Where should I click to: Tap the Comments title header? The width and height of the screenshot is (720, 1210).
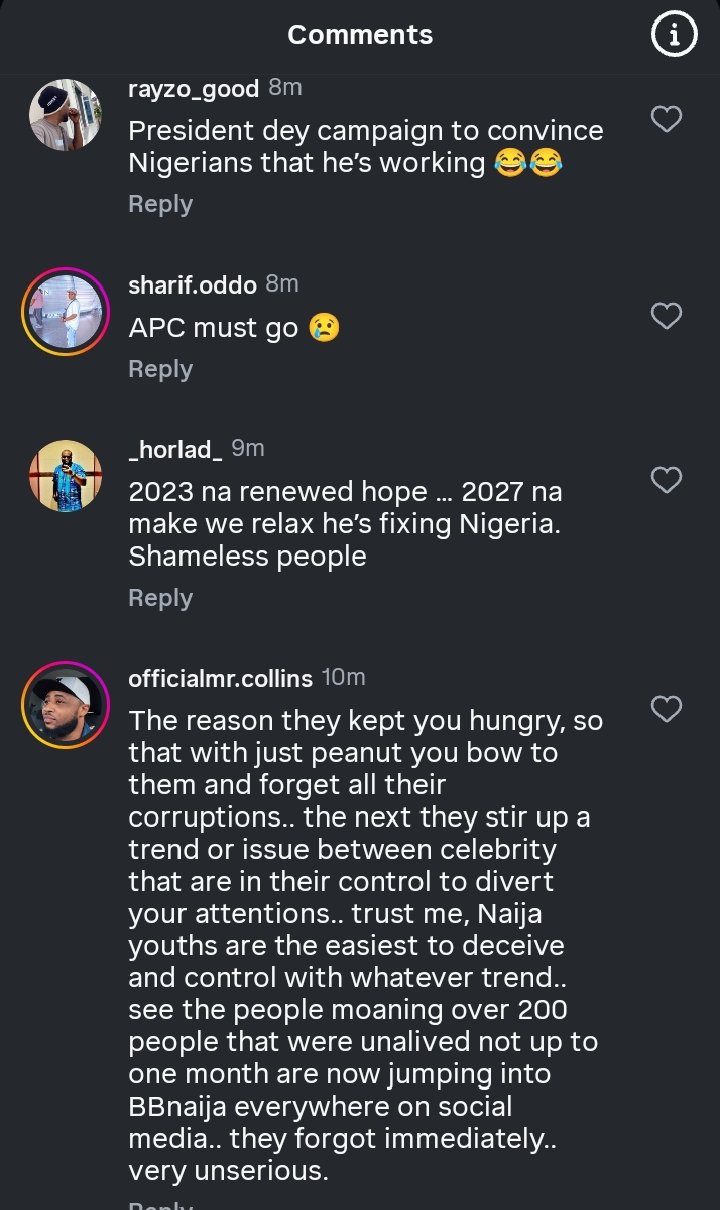click(x=360, y=35)
